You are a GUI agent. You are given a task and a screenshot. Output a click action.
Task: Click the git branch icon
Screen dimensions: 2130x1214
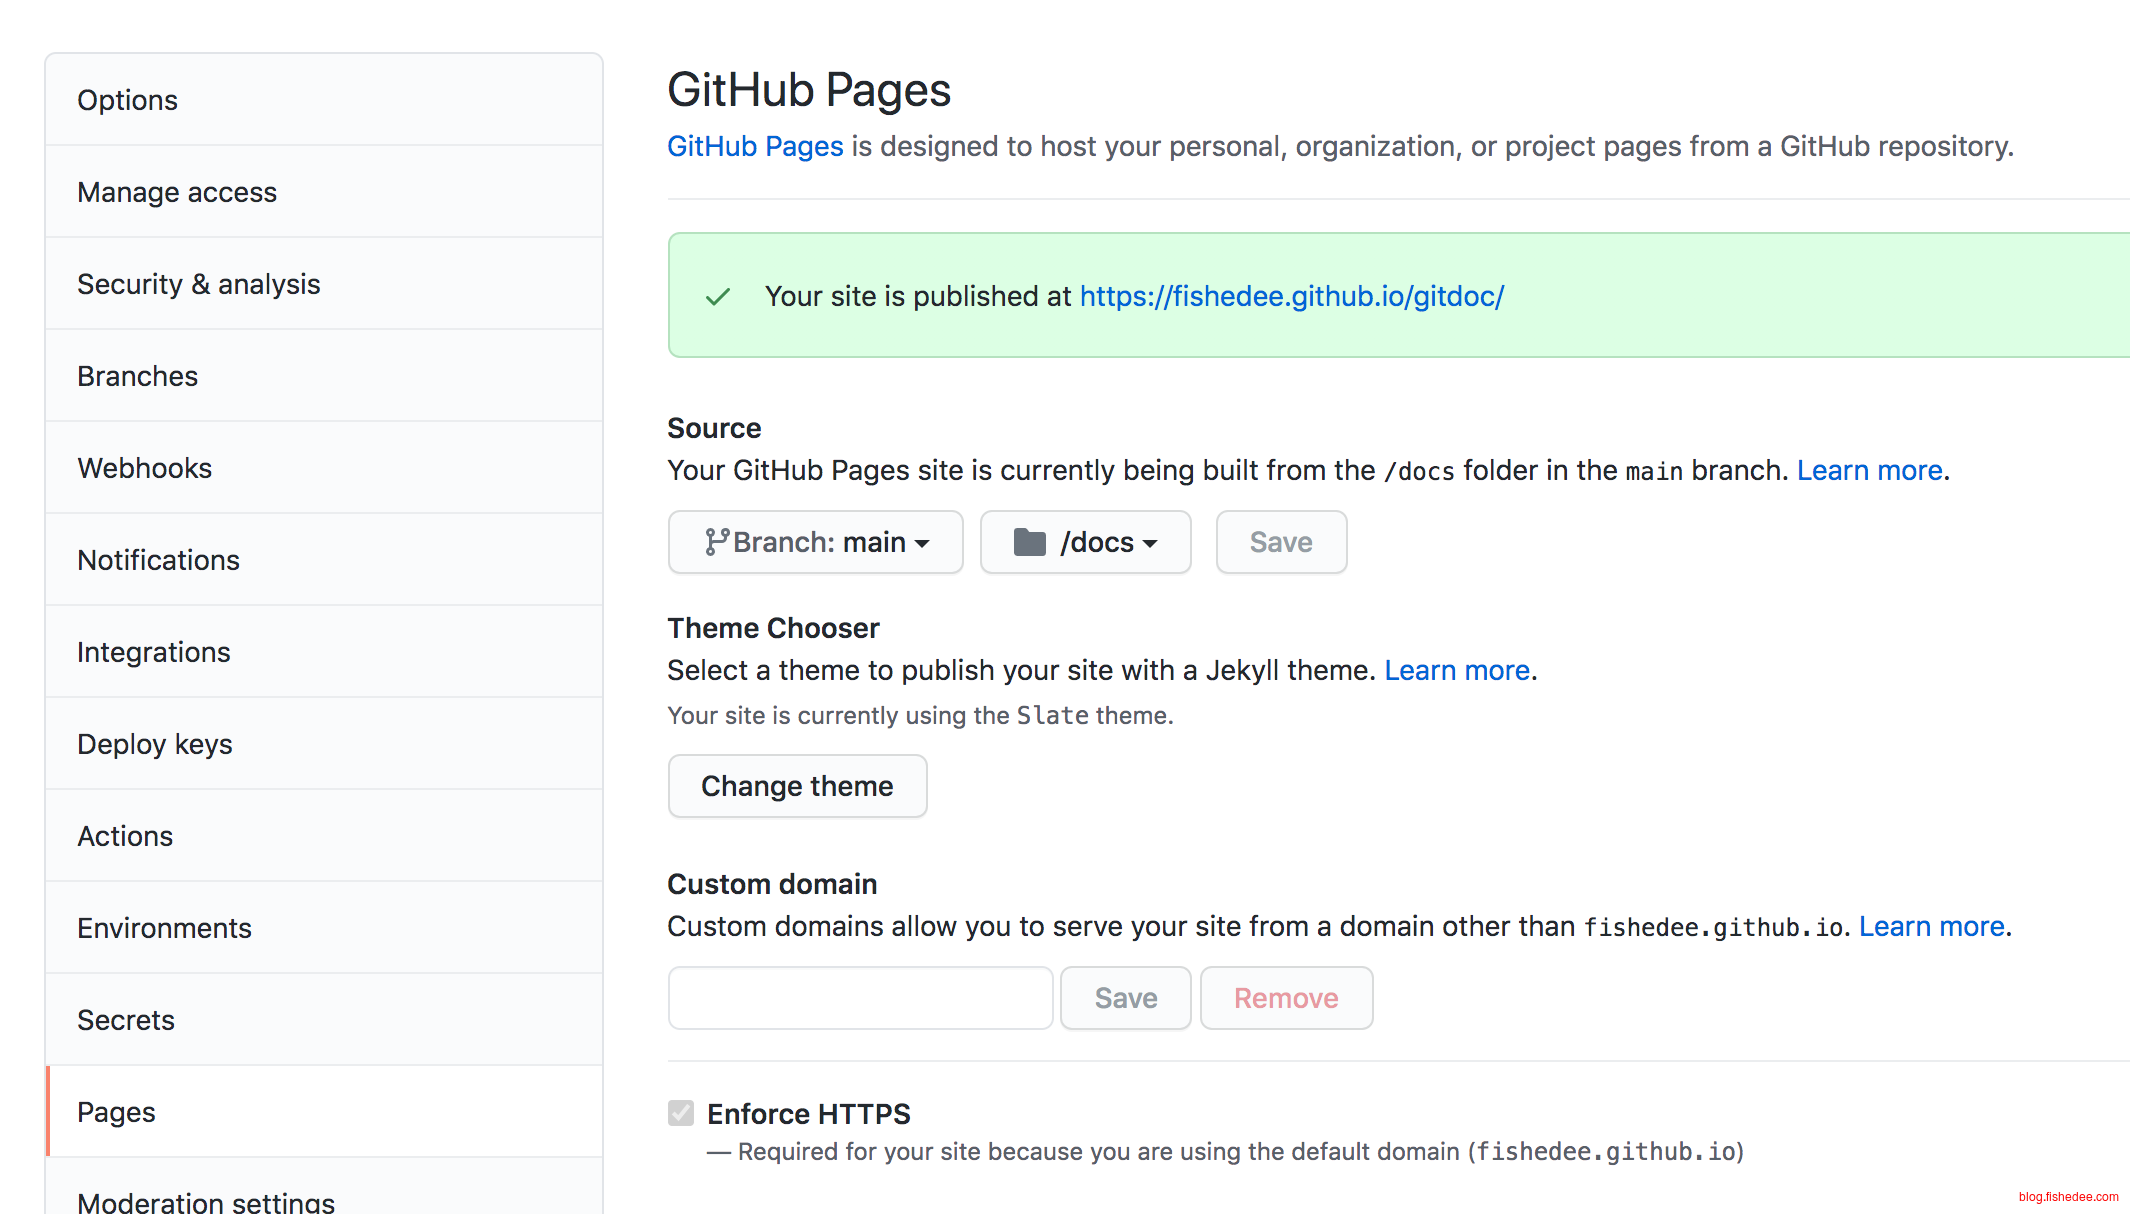coord(716,542)
